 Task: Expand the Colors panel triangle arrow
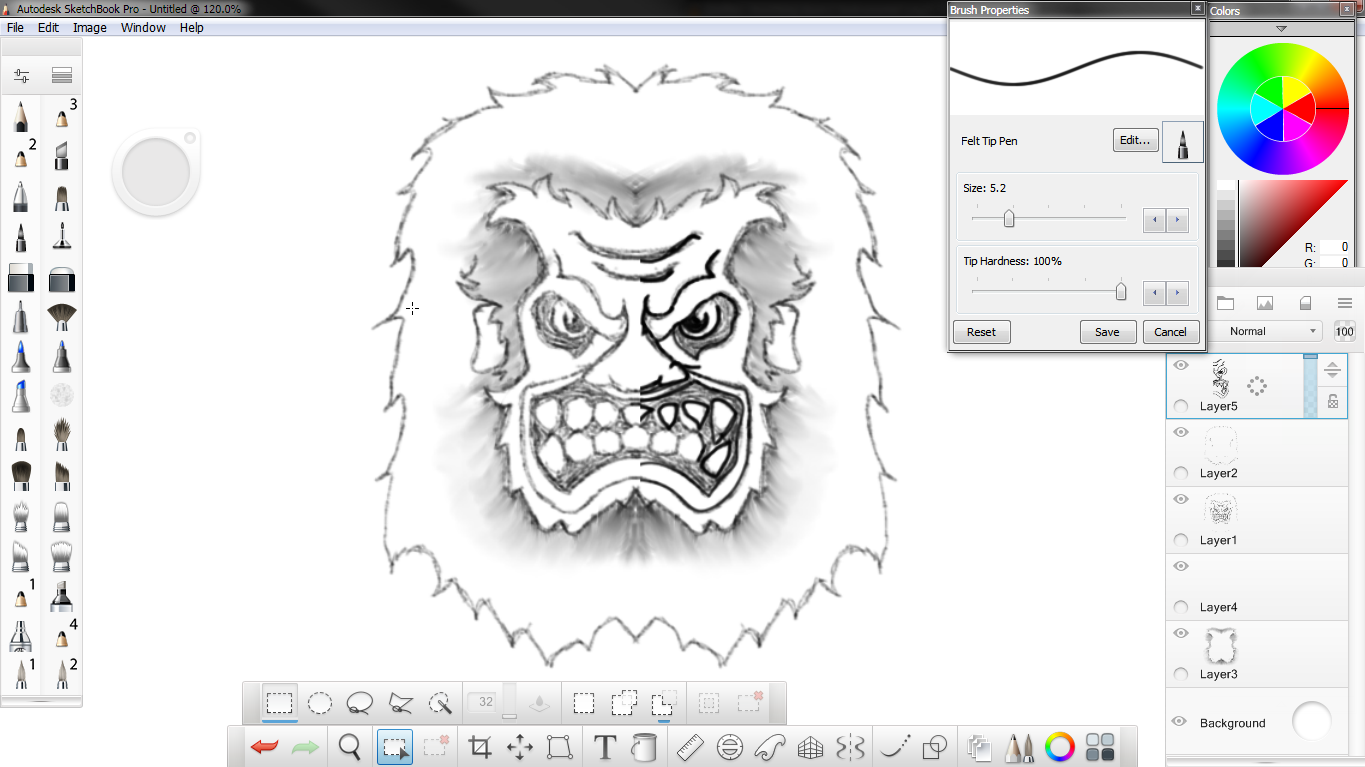tap(1281, 29)
